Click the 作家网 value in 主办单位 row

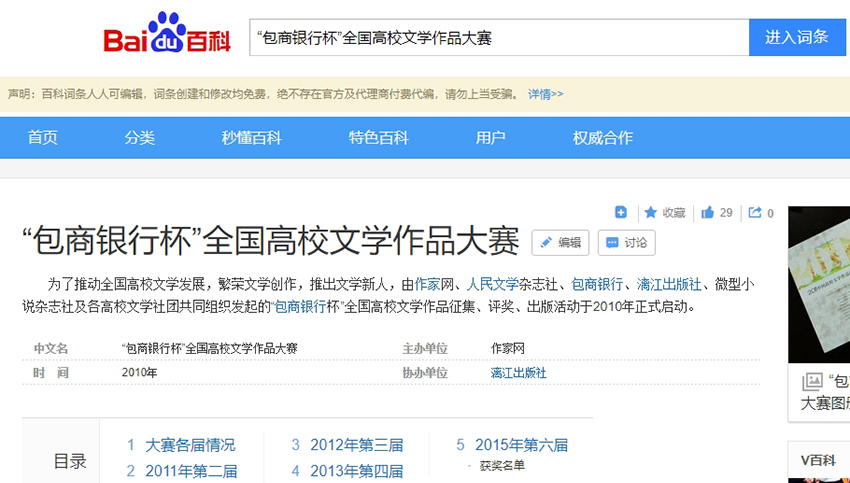(x=507, y=349)
